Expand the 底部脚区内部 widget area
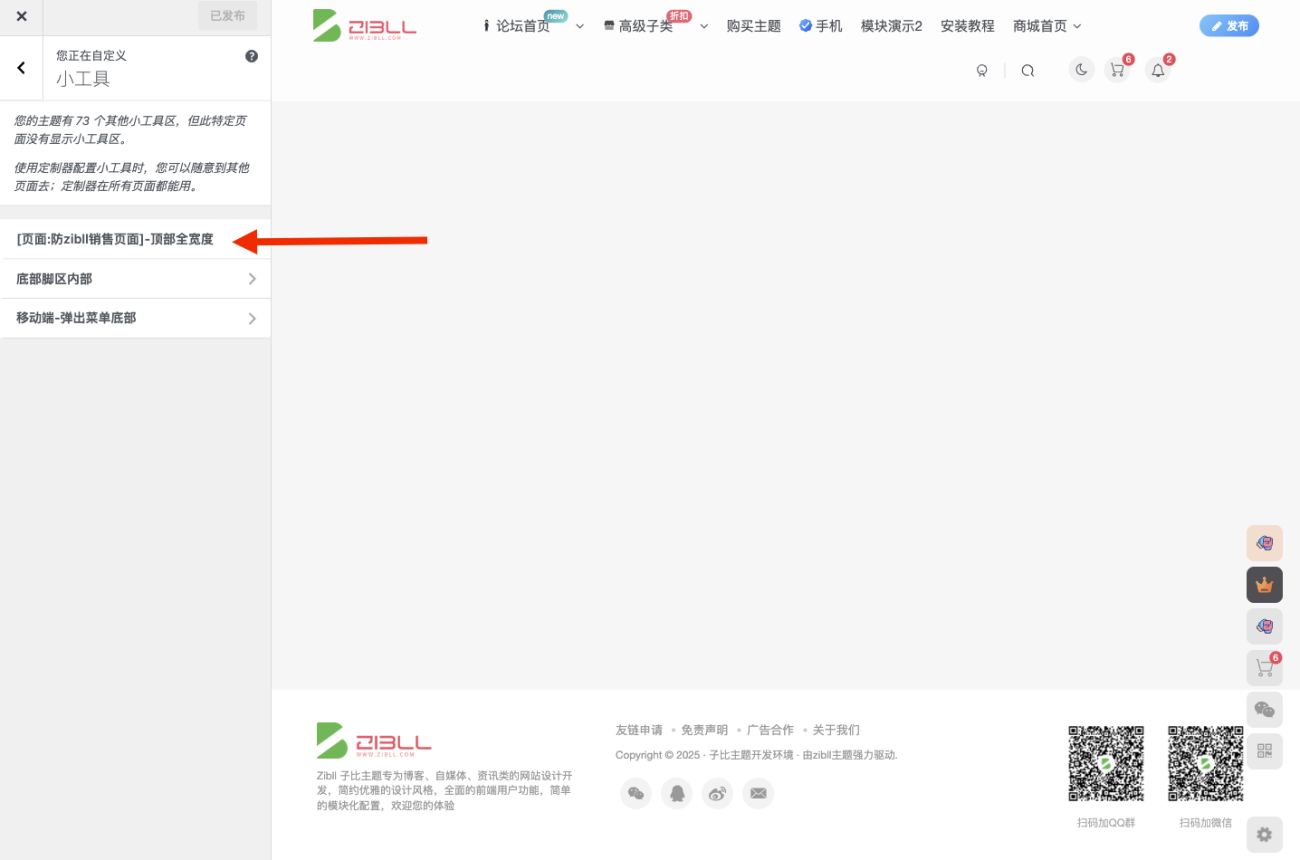1300x860 pixels. [x=135, y=279]
